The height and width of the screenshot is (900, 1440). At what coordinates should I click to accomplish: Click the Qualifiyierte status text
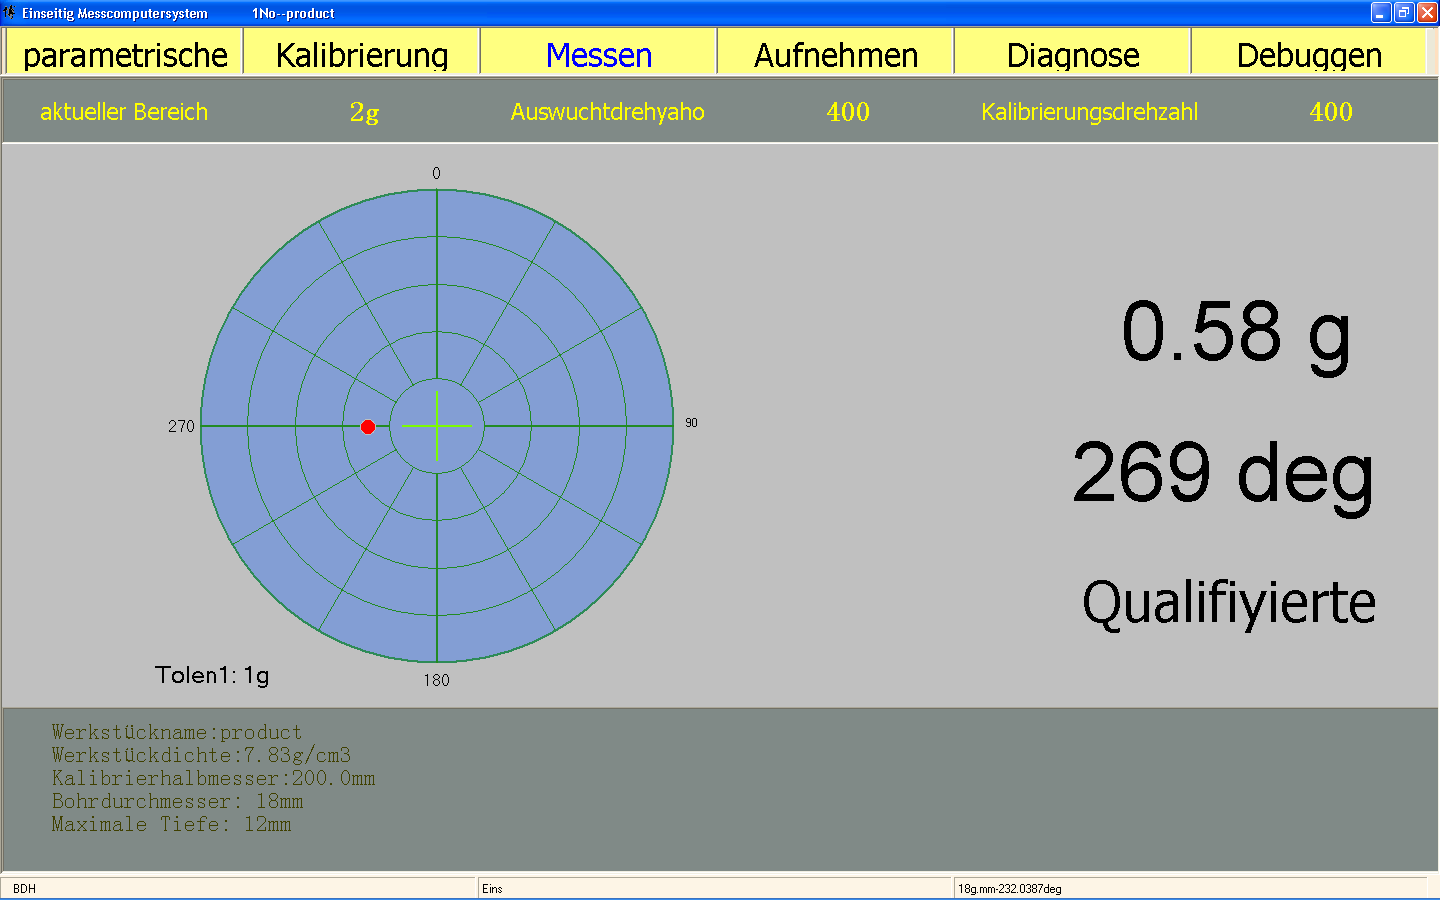click(x=1228, y=603)
